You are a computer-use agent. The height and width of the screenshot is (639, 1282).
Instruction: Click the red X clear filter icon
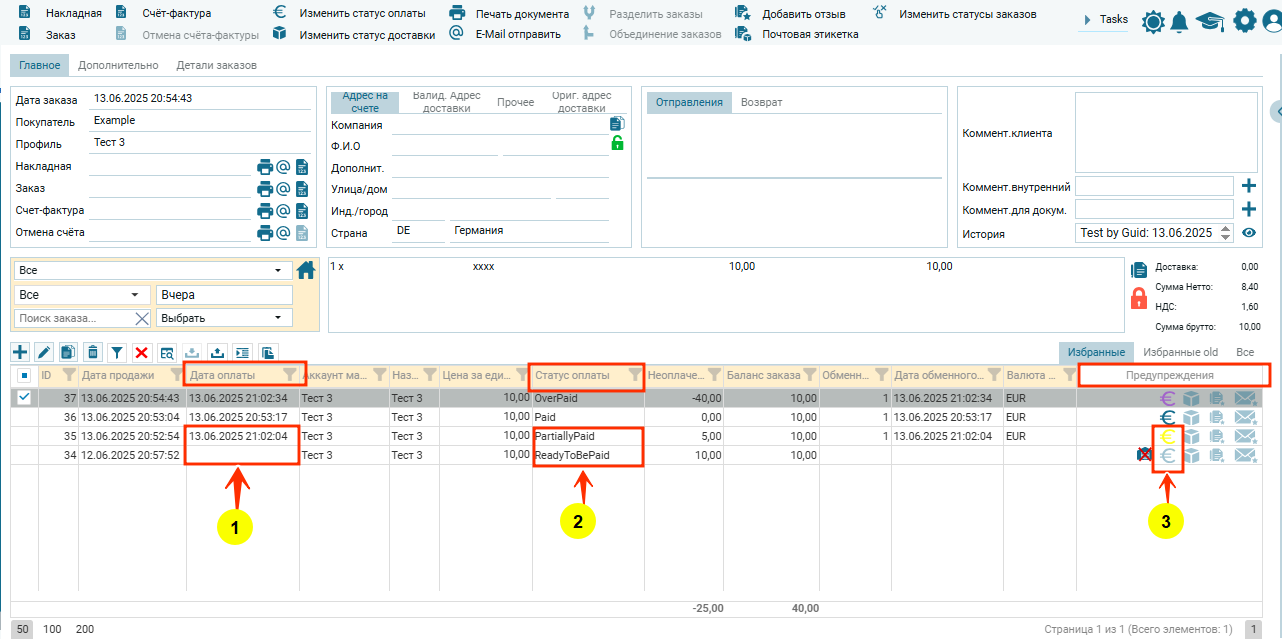pos(142,352)
